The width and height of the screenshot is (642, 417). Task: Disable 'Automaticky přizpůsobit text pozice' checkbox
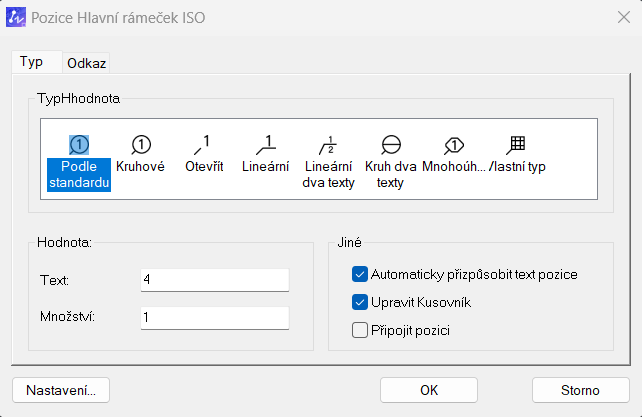360,273
